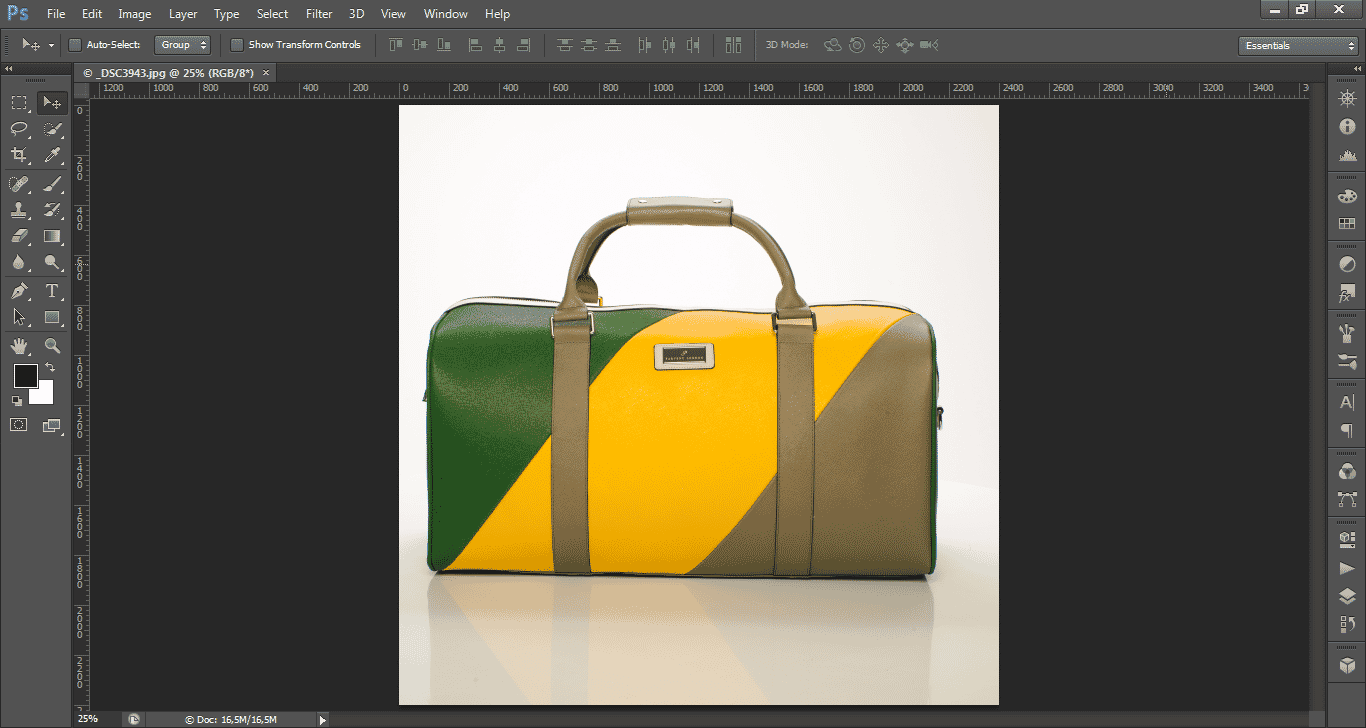
Task: Enable Show Transform Controls checkbox
Action: pyautogui.click(x=237, y=45)
